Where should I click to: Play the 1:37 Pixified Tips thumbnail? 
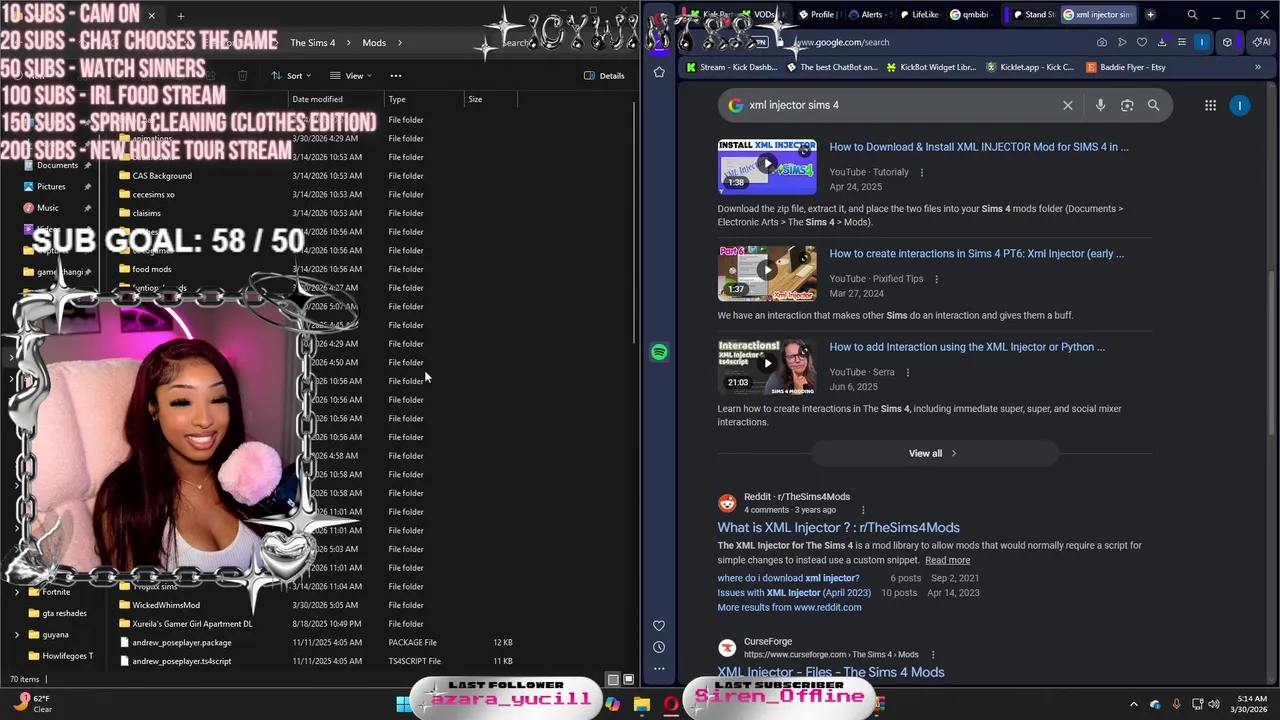click(x=767, y=273)
